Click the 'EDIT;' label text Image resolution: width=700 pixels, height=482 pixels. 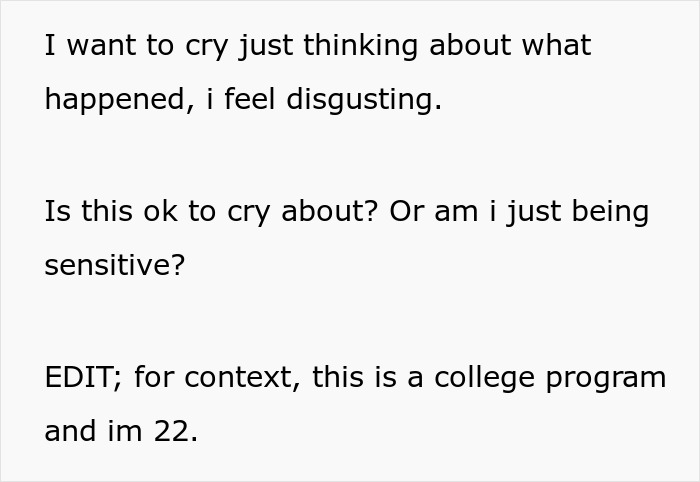click(83, 378)
